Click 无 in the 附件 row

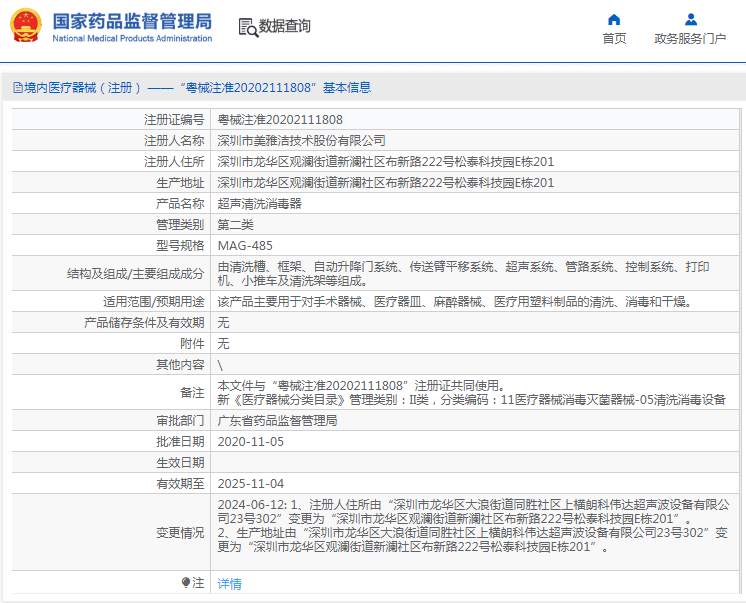pyautogui.click(x=223, y=344)
